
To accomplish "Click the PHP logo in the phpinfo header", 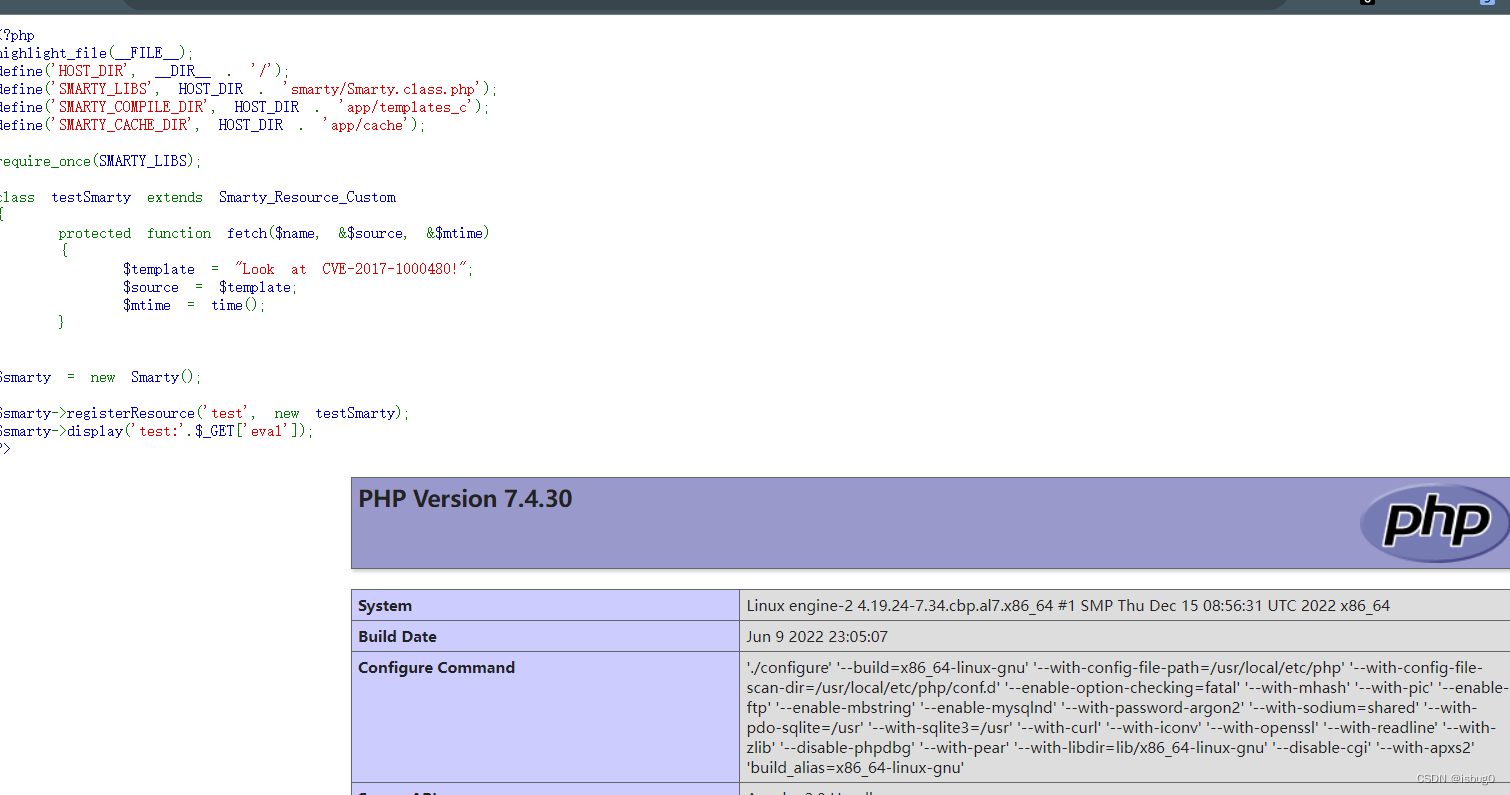I will (x=1434, y=523).
